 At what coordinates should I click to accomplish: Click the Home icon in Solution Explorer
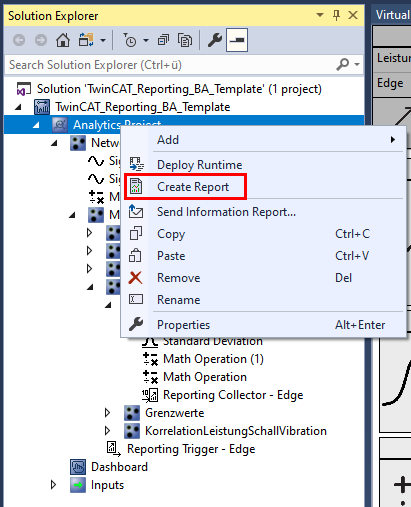[63, 40]
